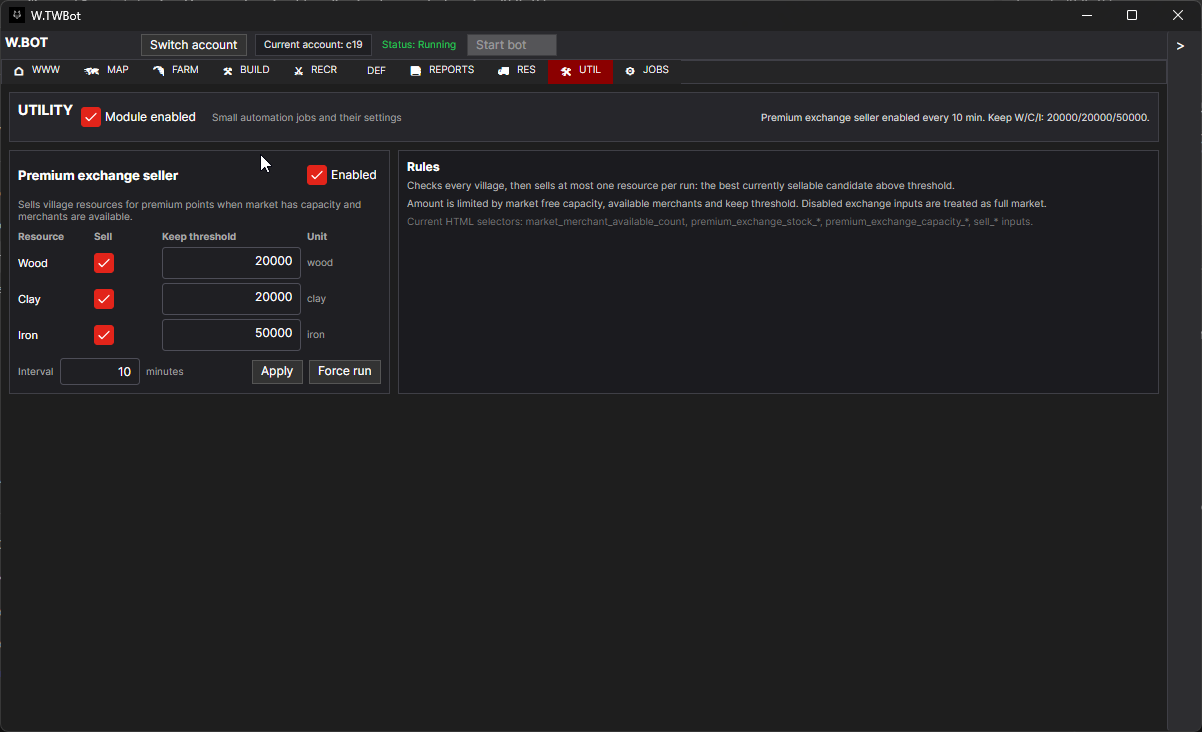Open the FARM tab
This screenshot has height=732, width=1202.
pyautogui.click(x=176, y=71)
